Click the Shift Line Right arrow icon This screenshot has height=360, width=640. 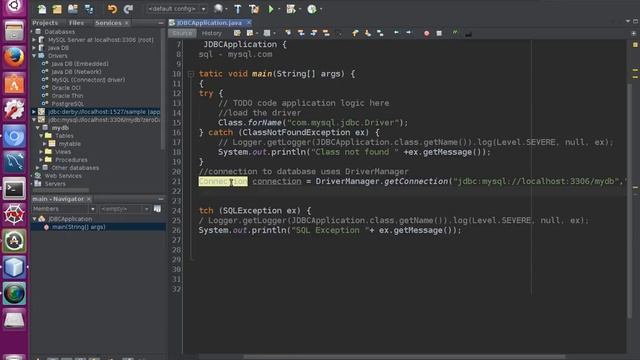tap(409, 33)
